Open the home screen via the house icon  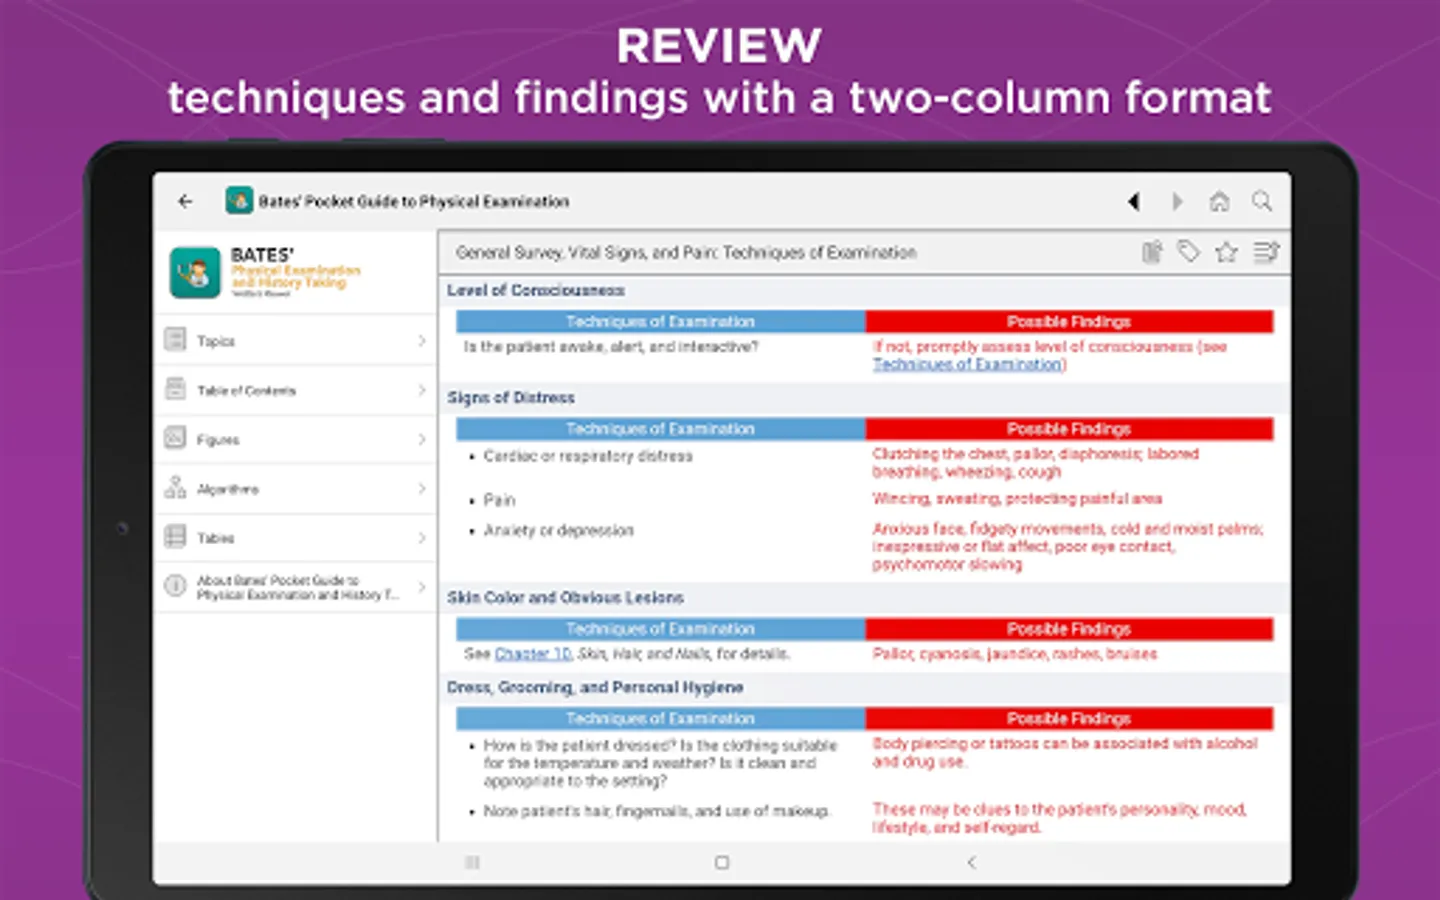pyautogui.click(x=1219, y=202)
